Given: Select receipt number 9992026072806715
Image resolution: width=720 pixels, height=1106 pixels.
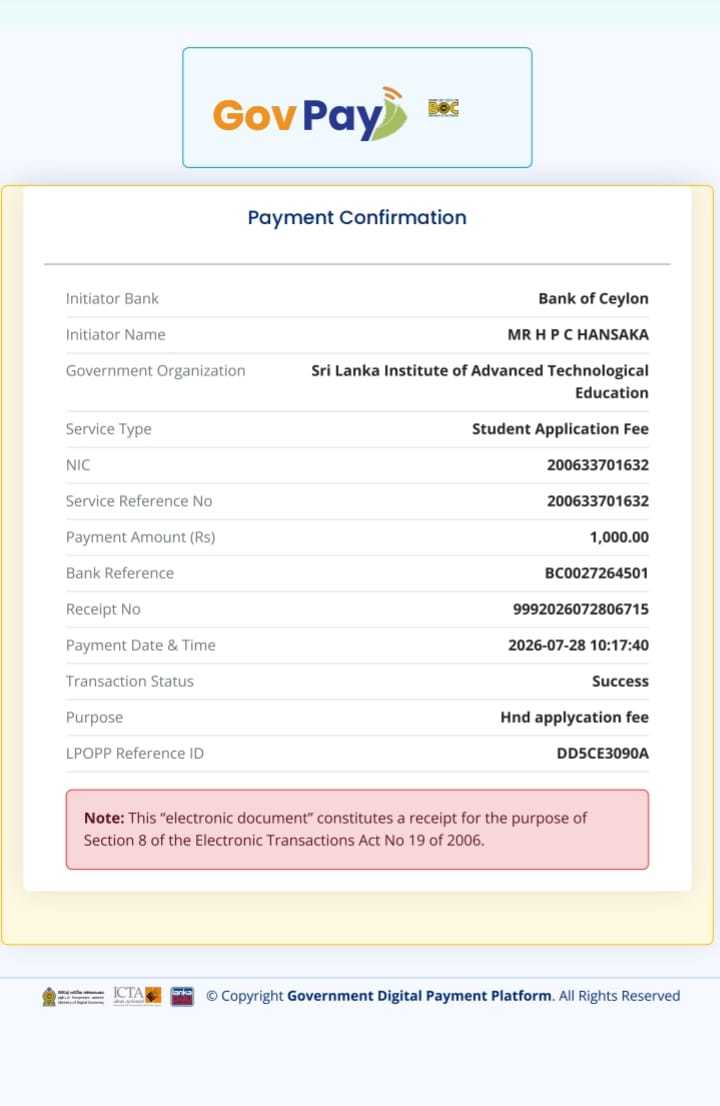Looking at the screenshot, I should (x=580, y=609).
